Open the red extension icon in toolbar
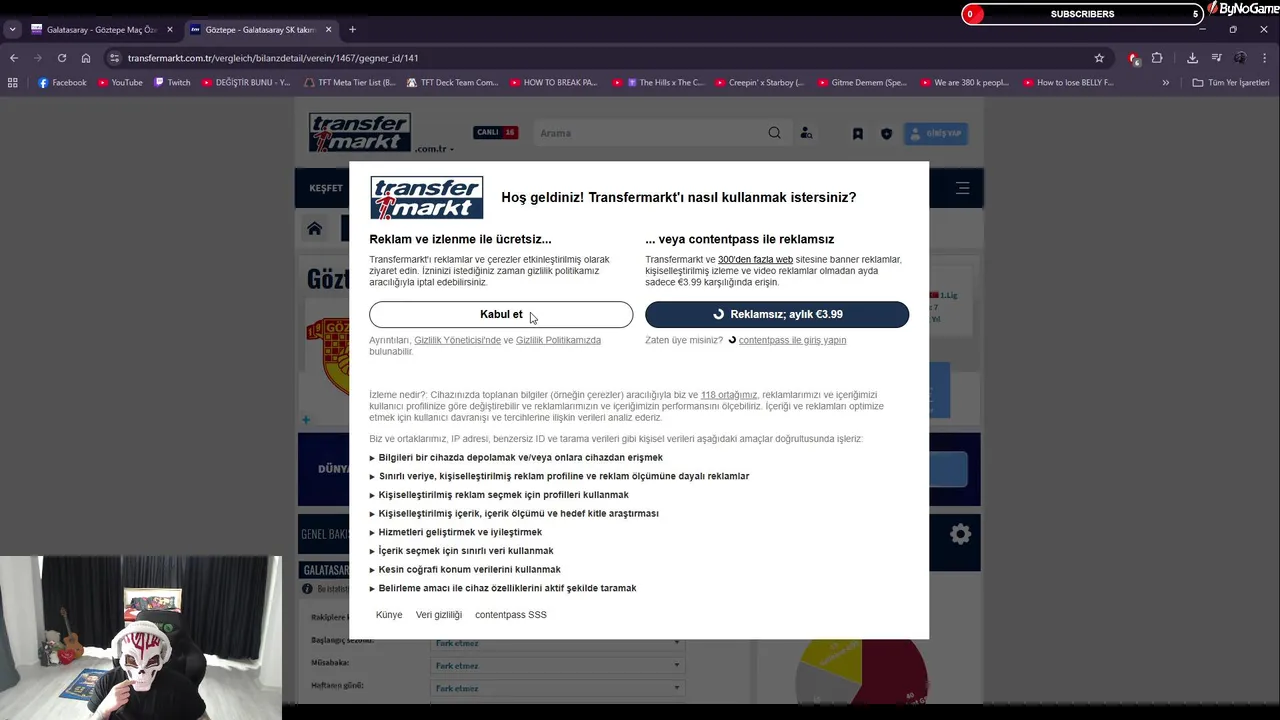The width and height of the screenshot is (1280, 720). coord(1133,58)
